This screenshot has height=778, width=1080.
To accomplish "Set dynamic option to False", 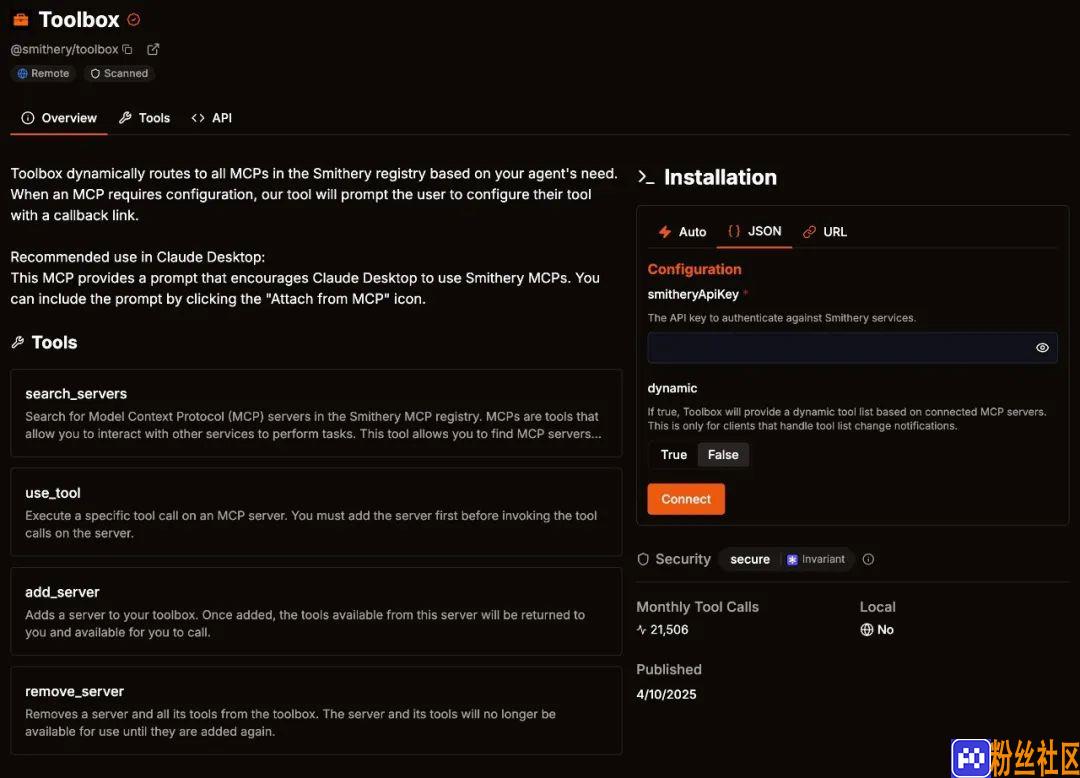I will click(723, 454).
